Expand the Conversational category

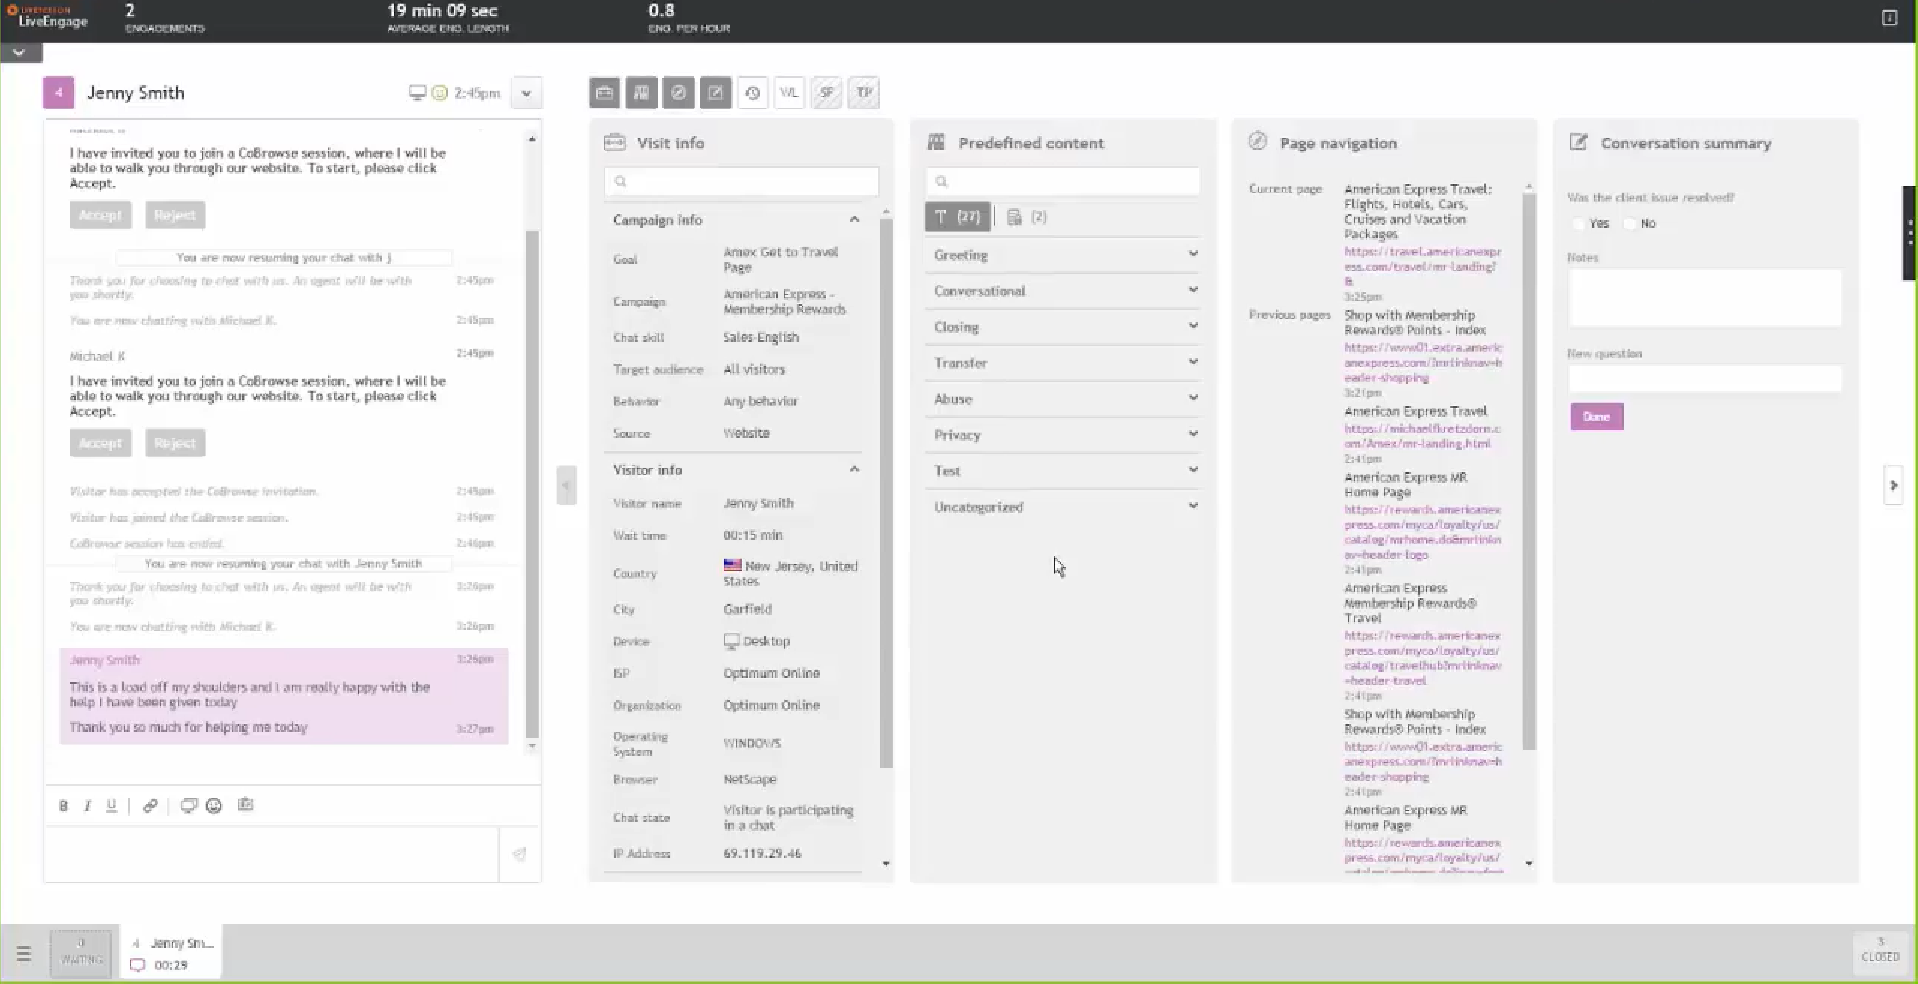click(1064, 291)
